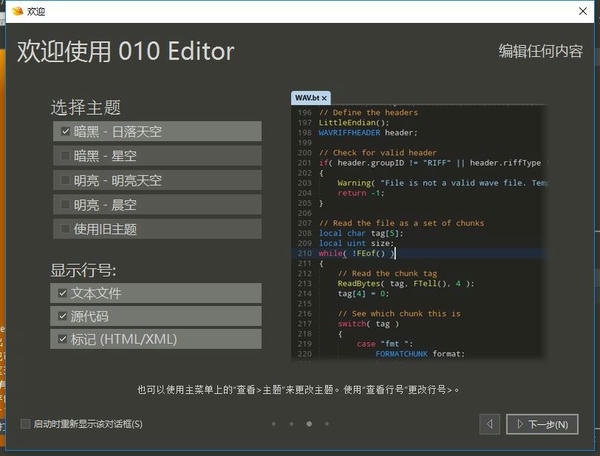Choose the 明亮 - 晨空 theme
The width and height of the screenshot is (600, 456).
157,205
